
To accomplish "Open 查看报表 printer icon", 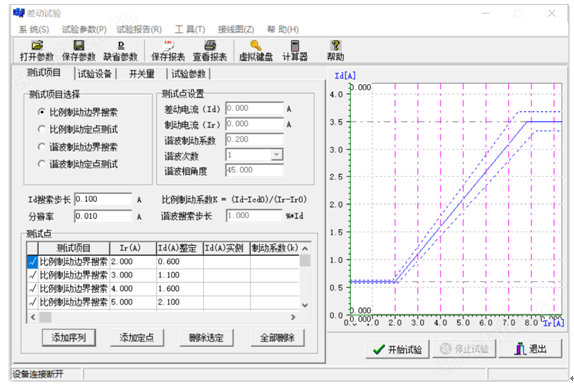I will coord(210,45).
